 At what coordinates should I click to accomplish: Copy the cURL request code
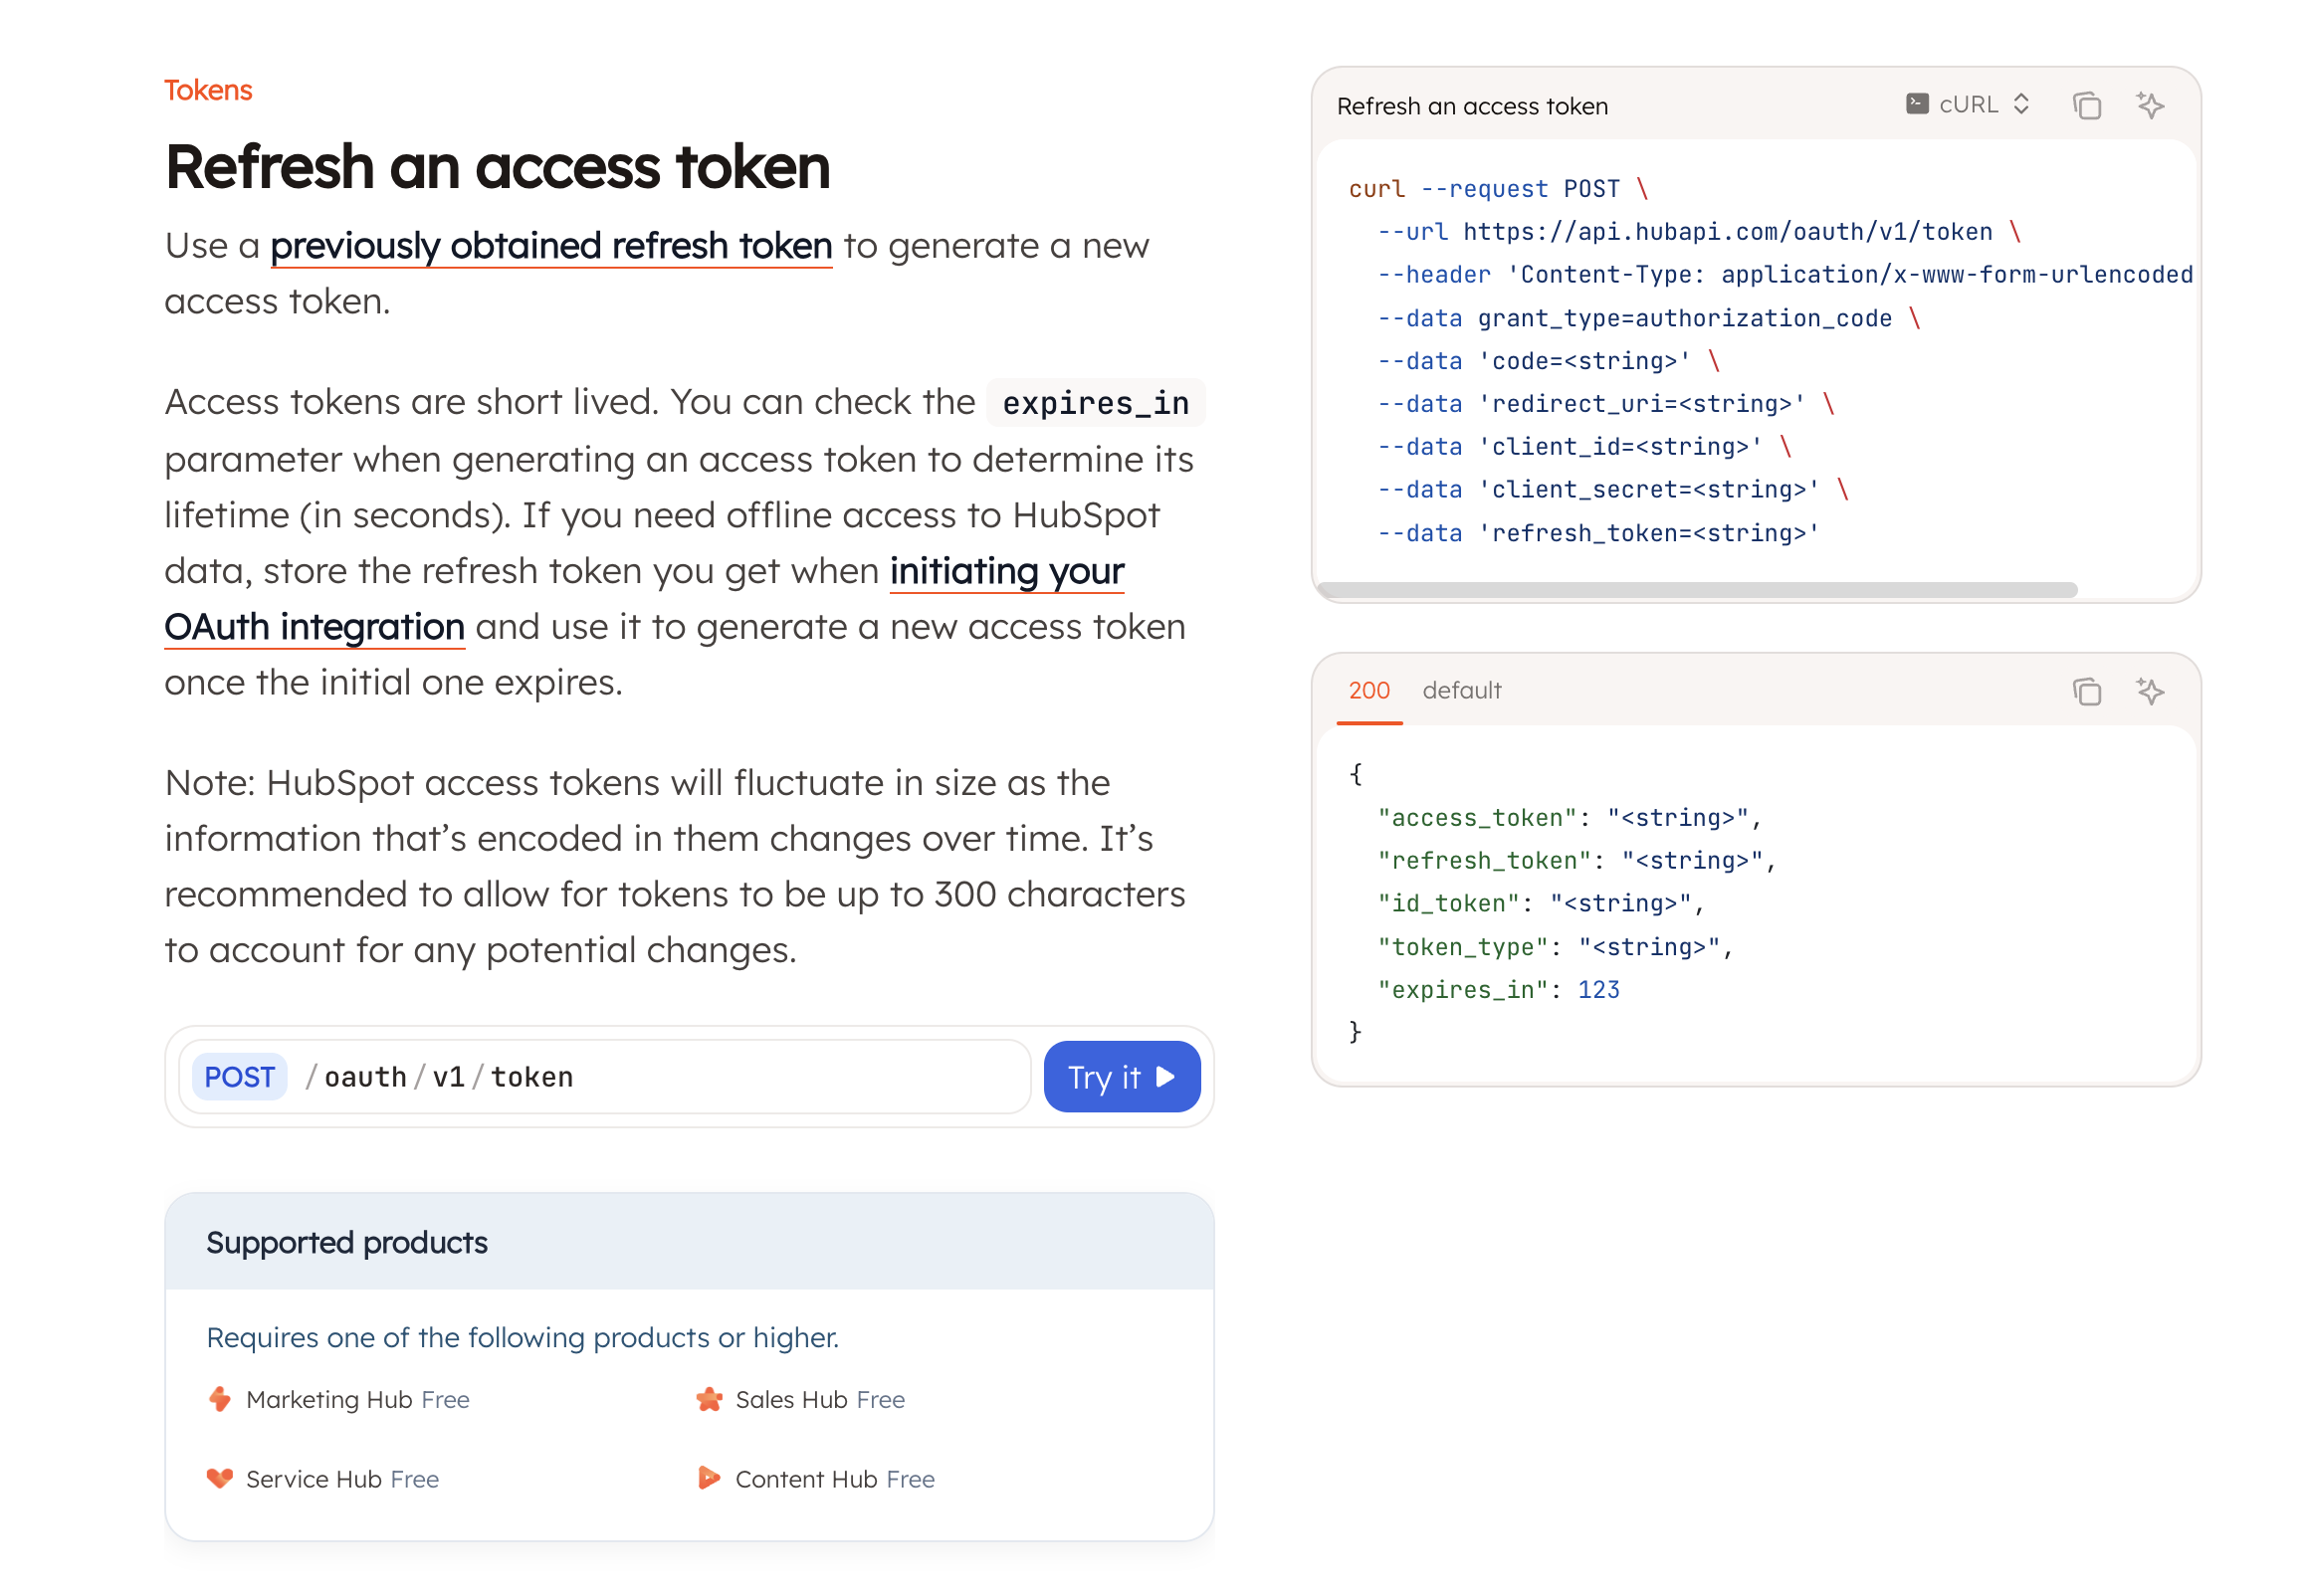point(2086,105)
